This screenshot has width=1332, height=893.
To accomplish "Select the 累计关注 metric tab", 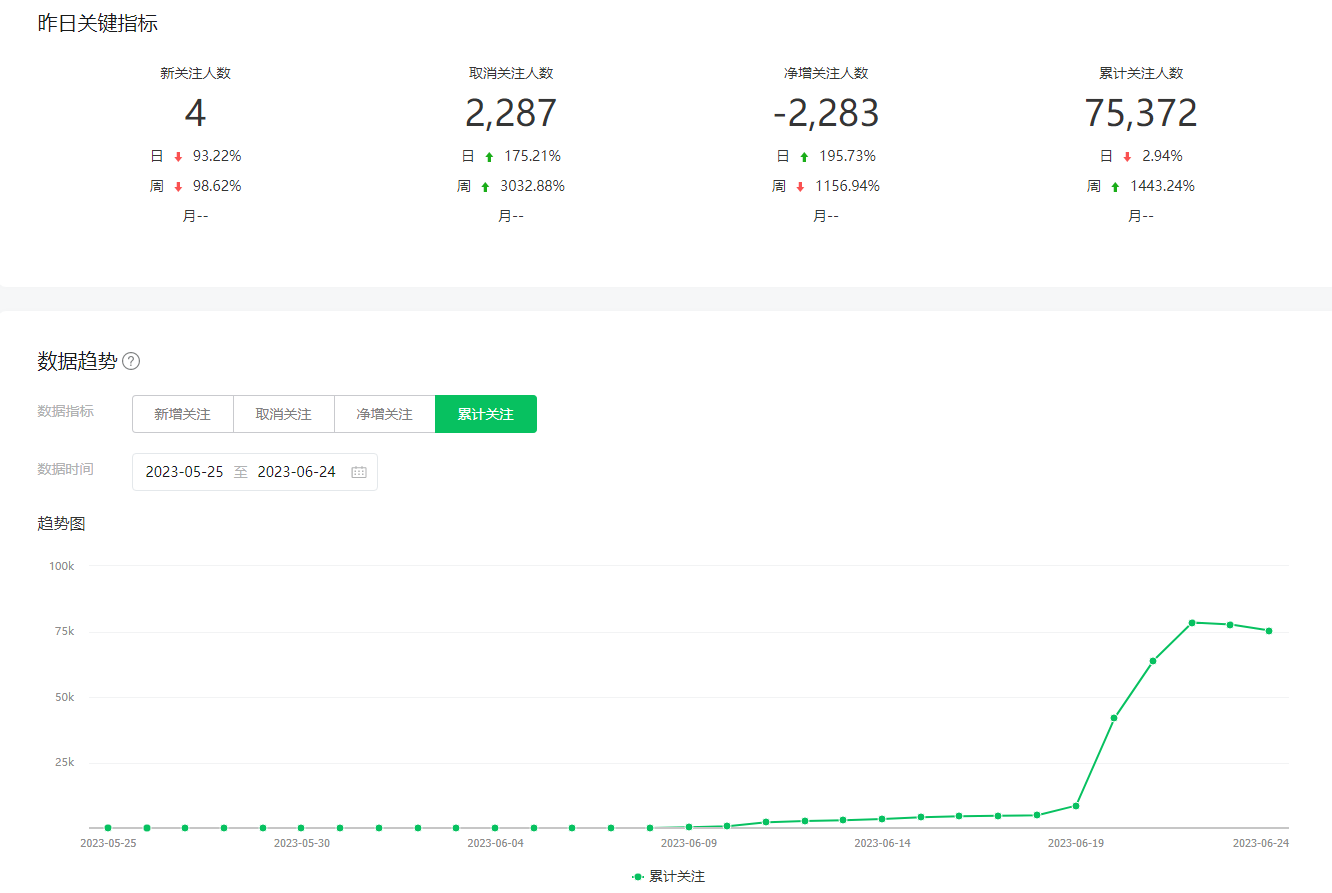I will [x=486, y=414].
